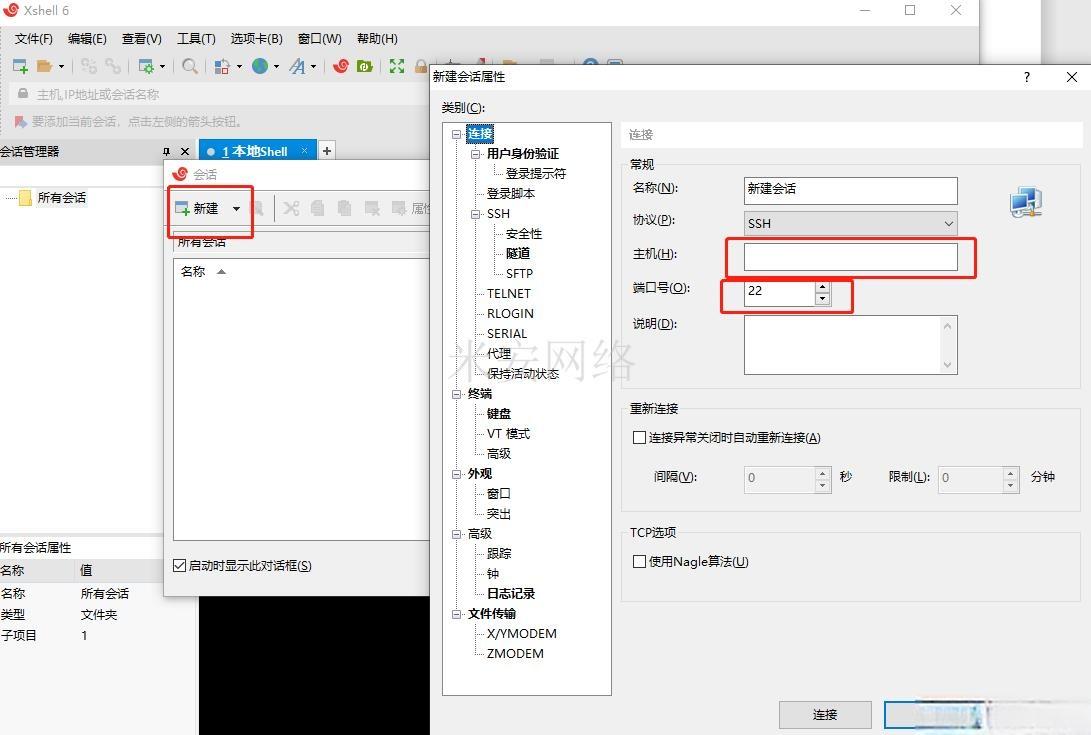Viewport: 1091px width, 735px height.
Task: Open the dropdown arrow beside the color scheme icon
Action: tap(239, 67)
